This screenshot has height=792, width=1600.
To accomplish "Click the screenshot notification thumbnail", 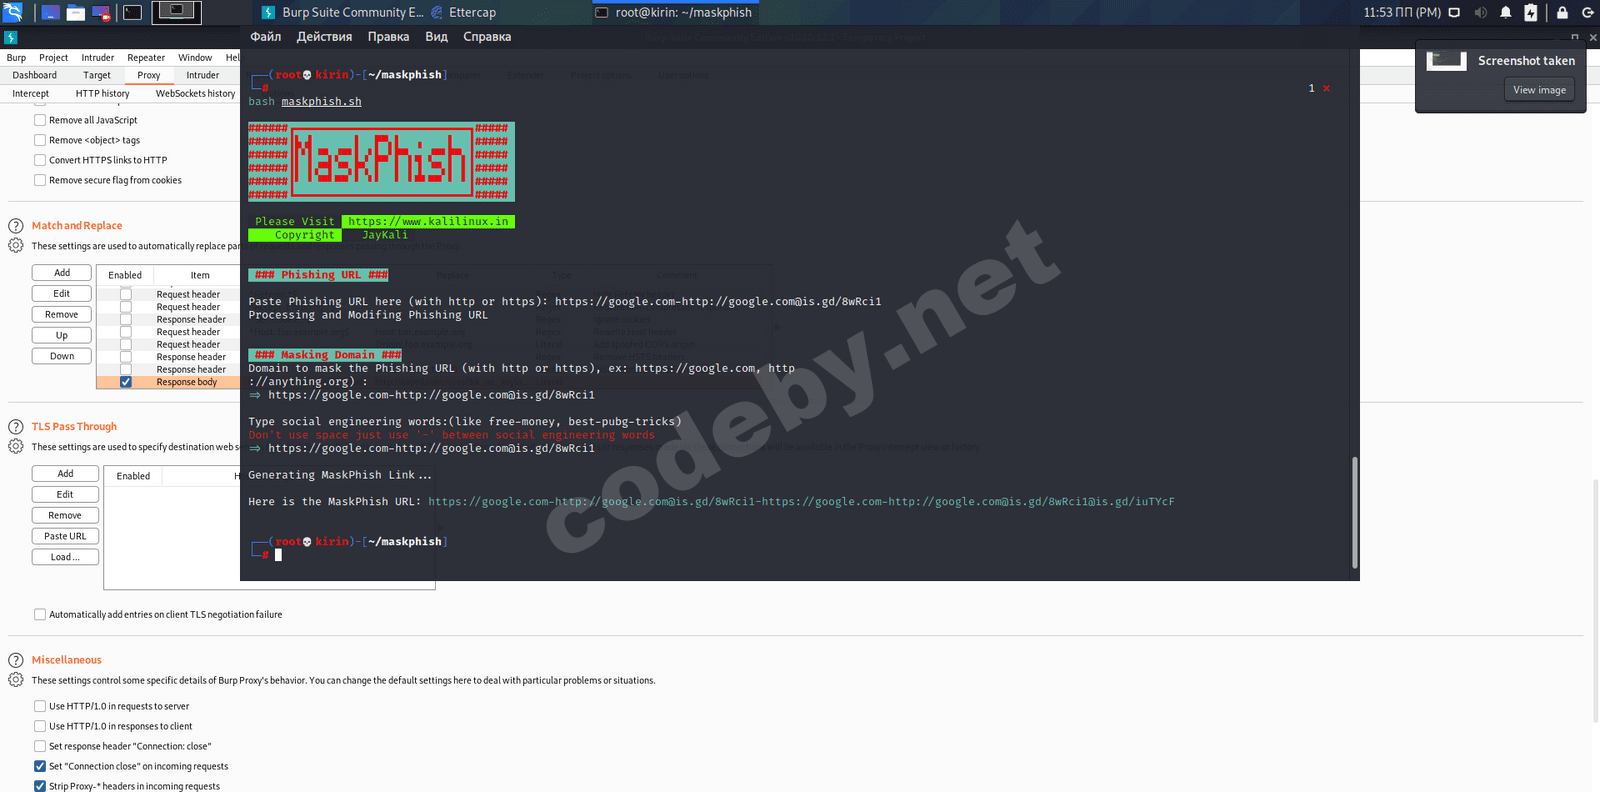I will 1446,60.
